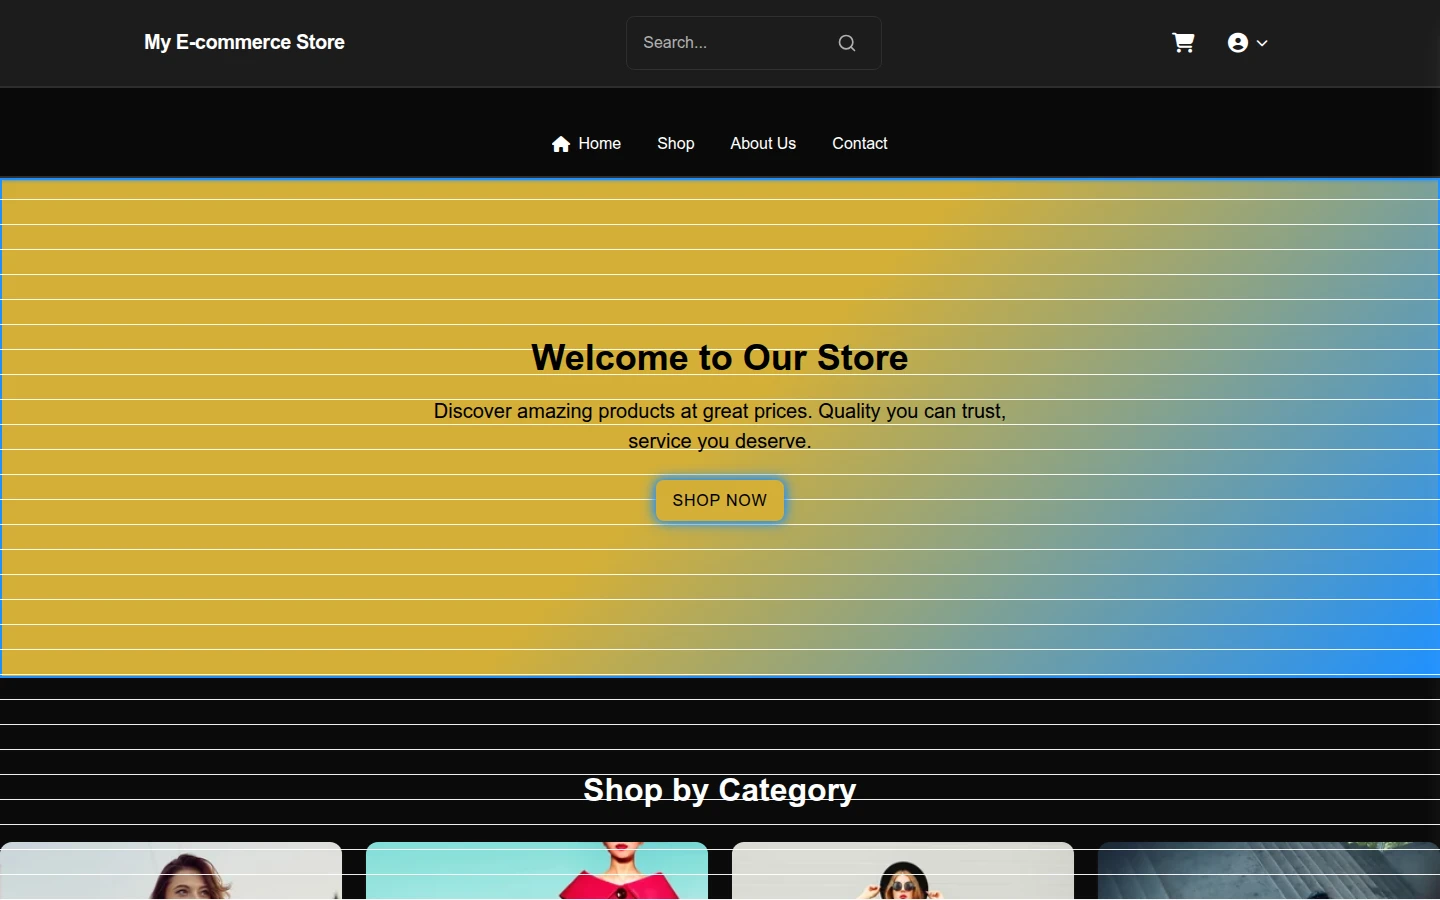Open the Contact page link
This screenshot has width=1440, height=900.
[860, 144]
